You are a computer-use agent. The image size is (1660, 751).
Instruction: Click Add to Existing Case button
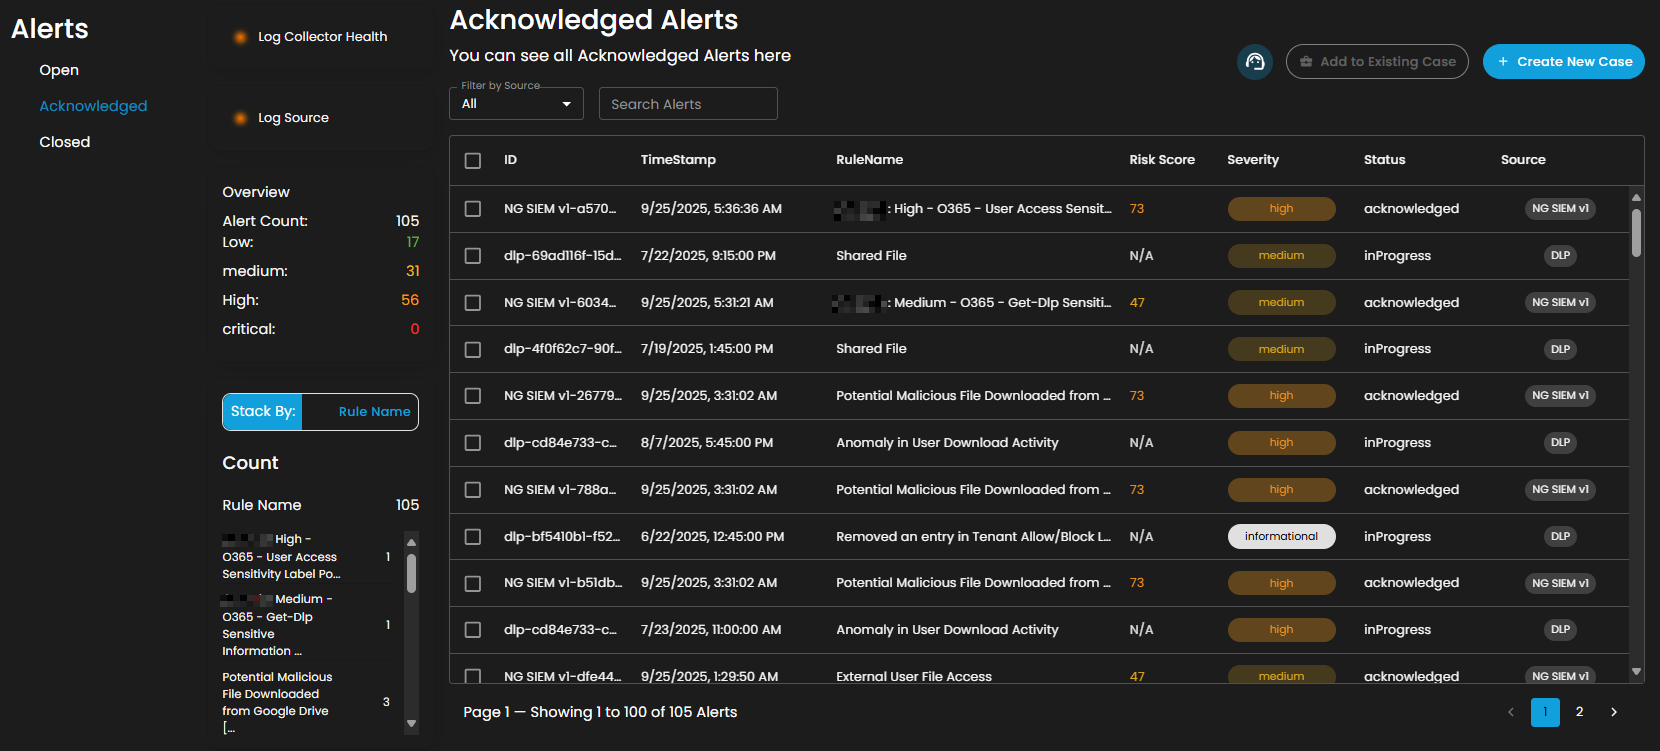pyautogui.click(x=1377, y=62)
